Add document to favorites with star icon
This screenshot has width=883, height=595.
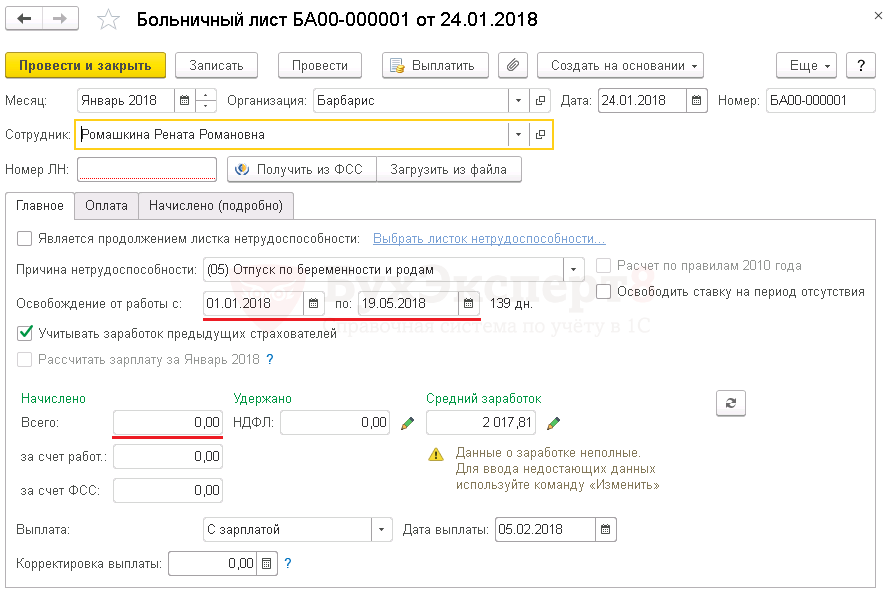coord(108,20)
